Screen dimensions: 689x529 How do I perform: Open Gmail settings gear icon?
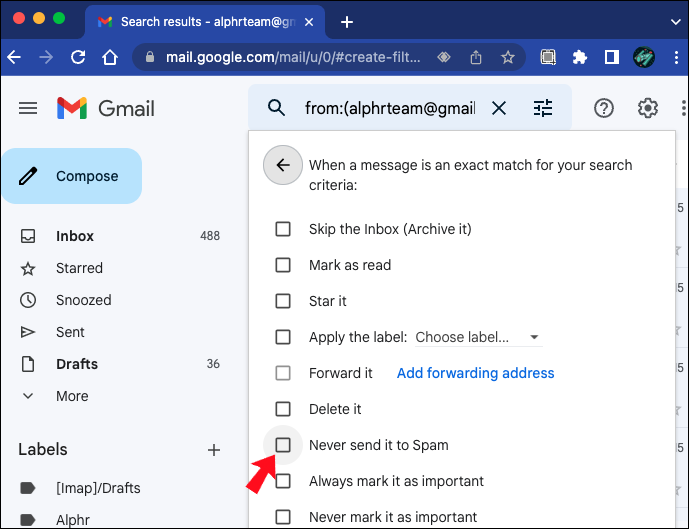[x=648, y=108]
